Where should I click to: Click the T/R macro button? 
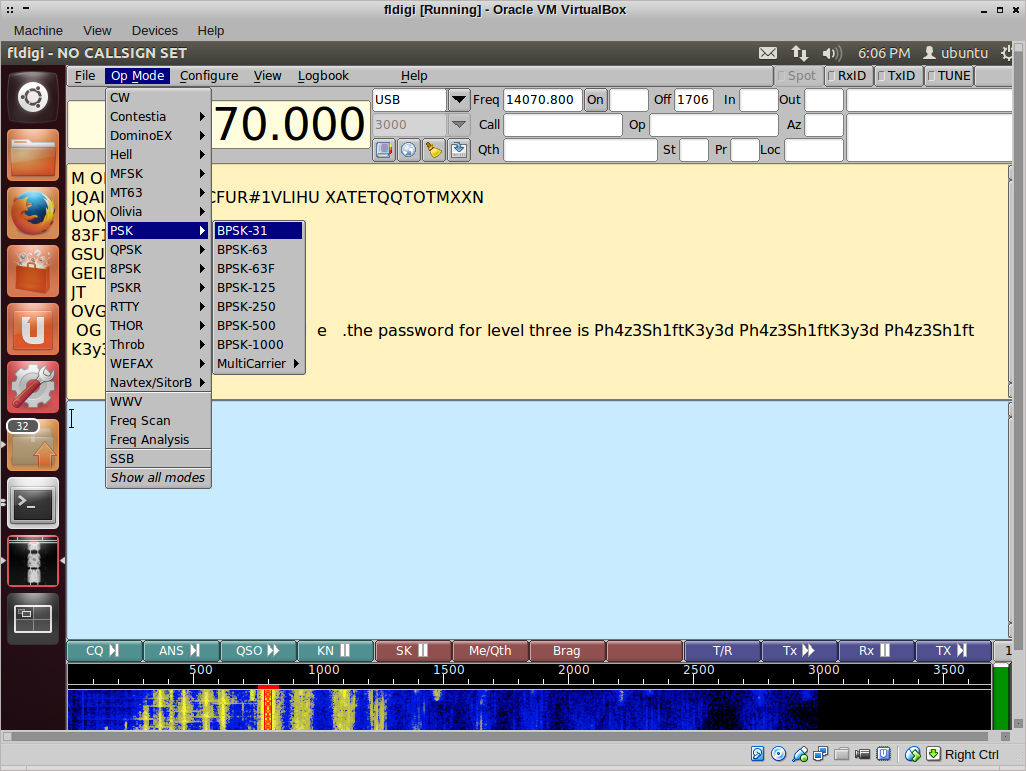[722, 651]
